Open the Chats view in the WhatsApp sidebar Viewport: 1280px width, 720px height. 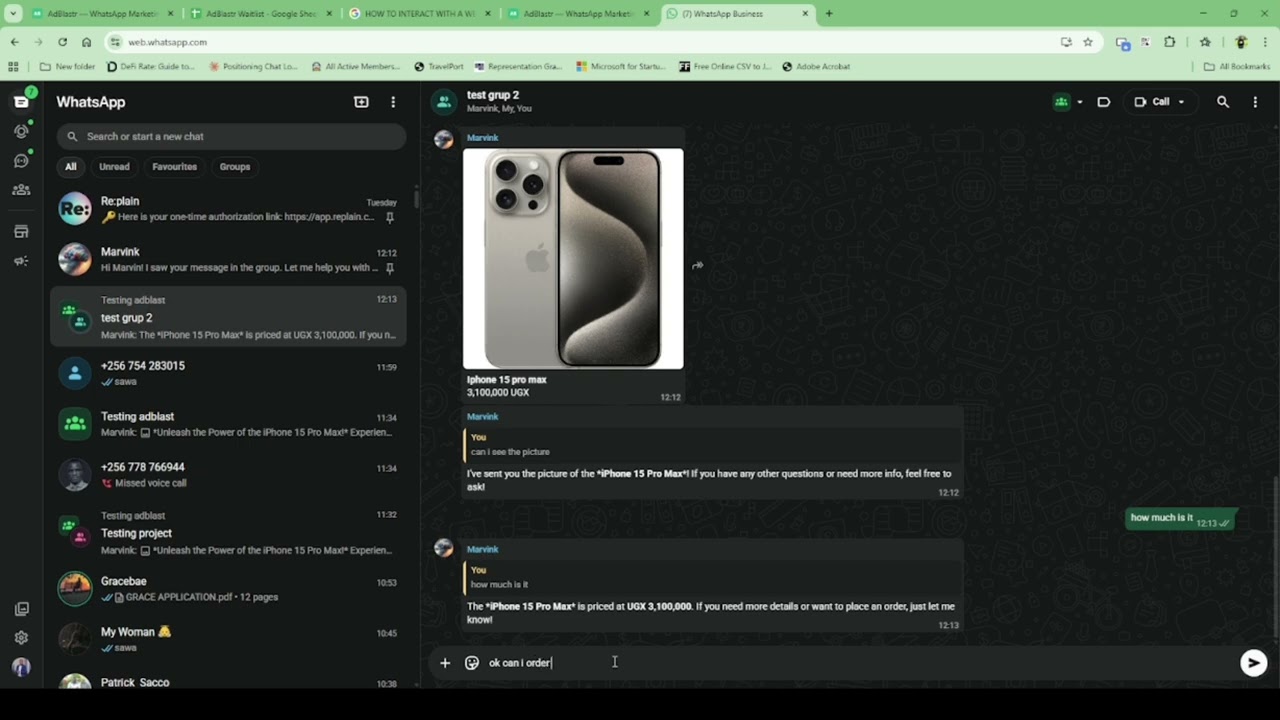pos(21,102)
